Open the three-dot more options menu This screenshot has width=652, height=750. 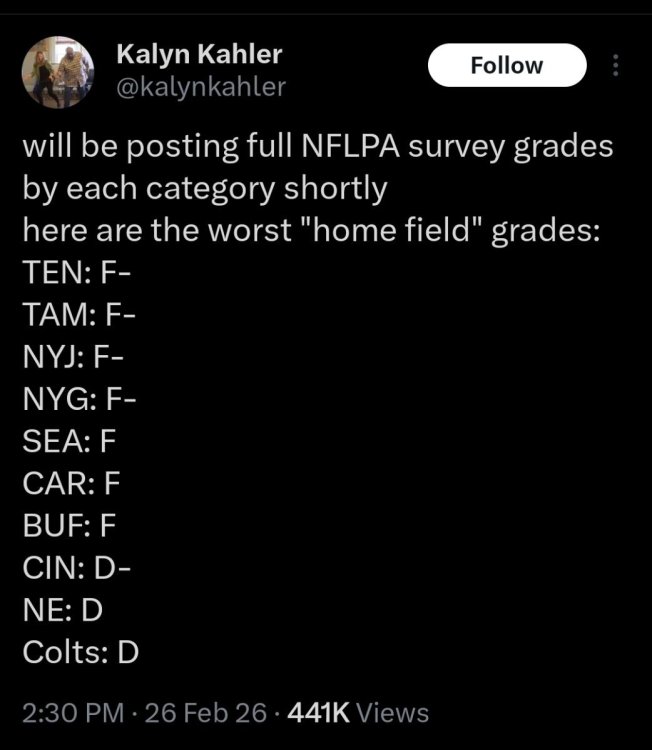[616, 66]
